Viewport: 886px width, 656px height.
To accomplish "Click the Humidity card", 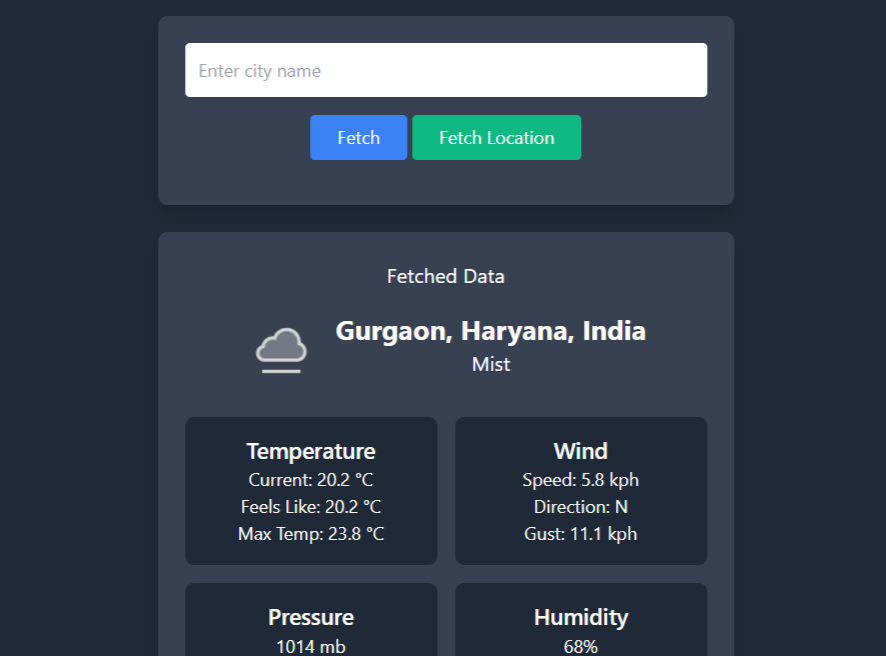I will coord(580,620).
